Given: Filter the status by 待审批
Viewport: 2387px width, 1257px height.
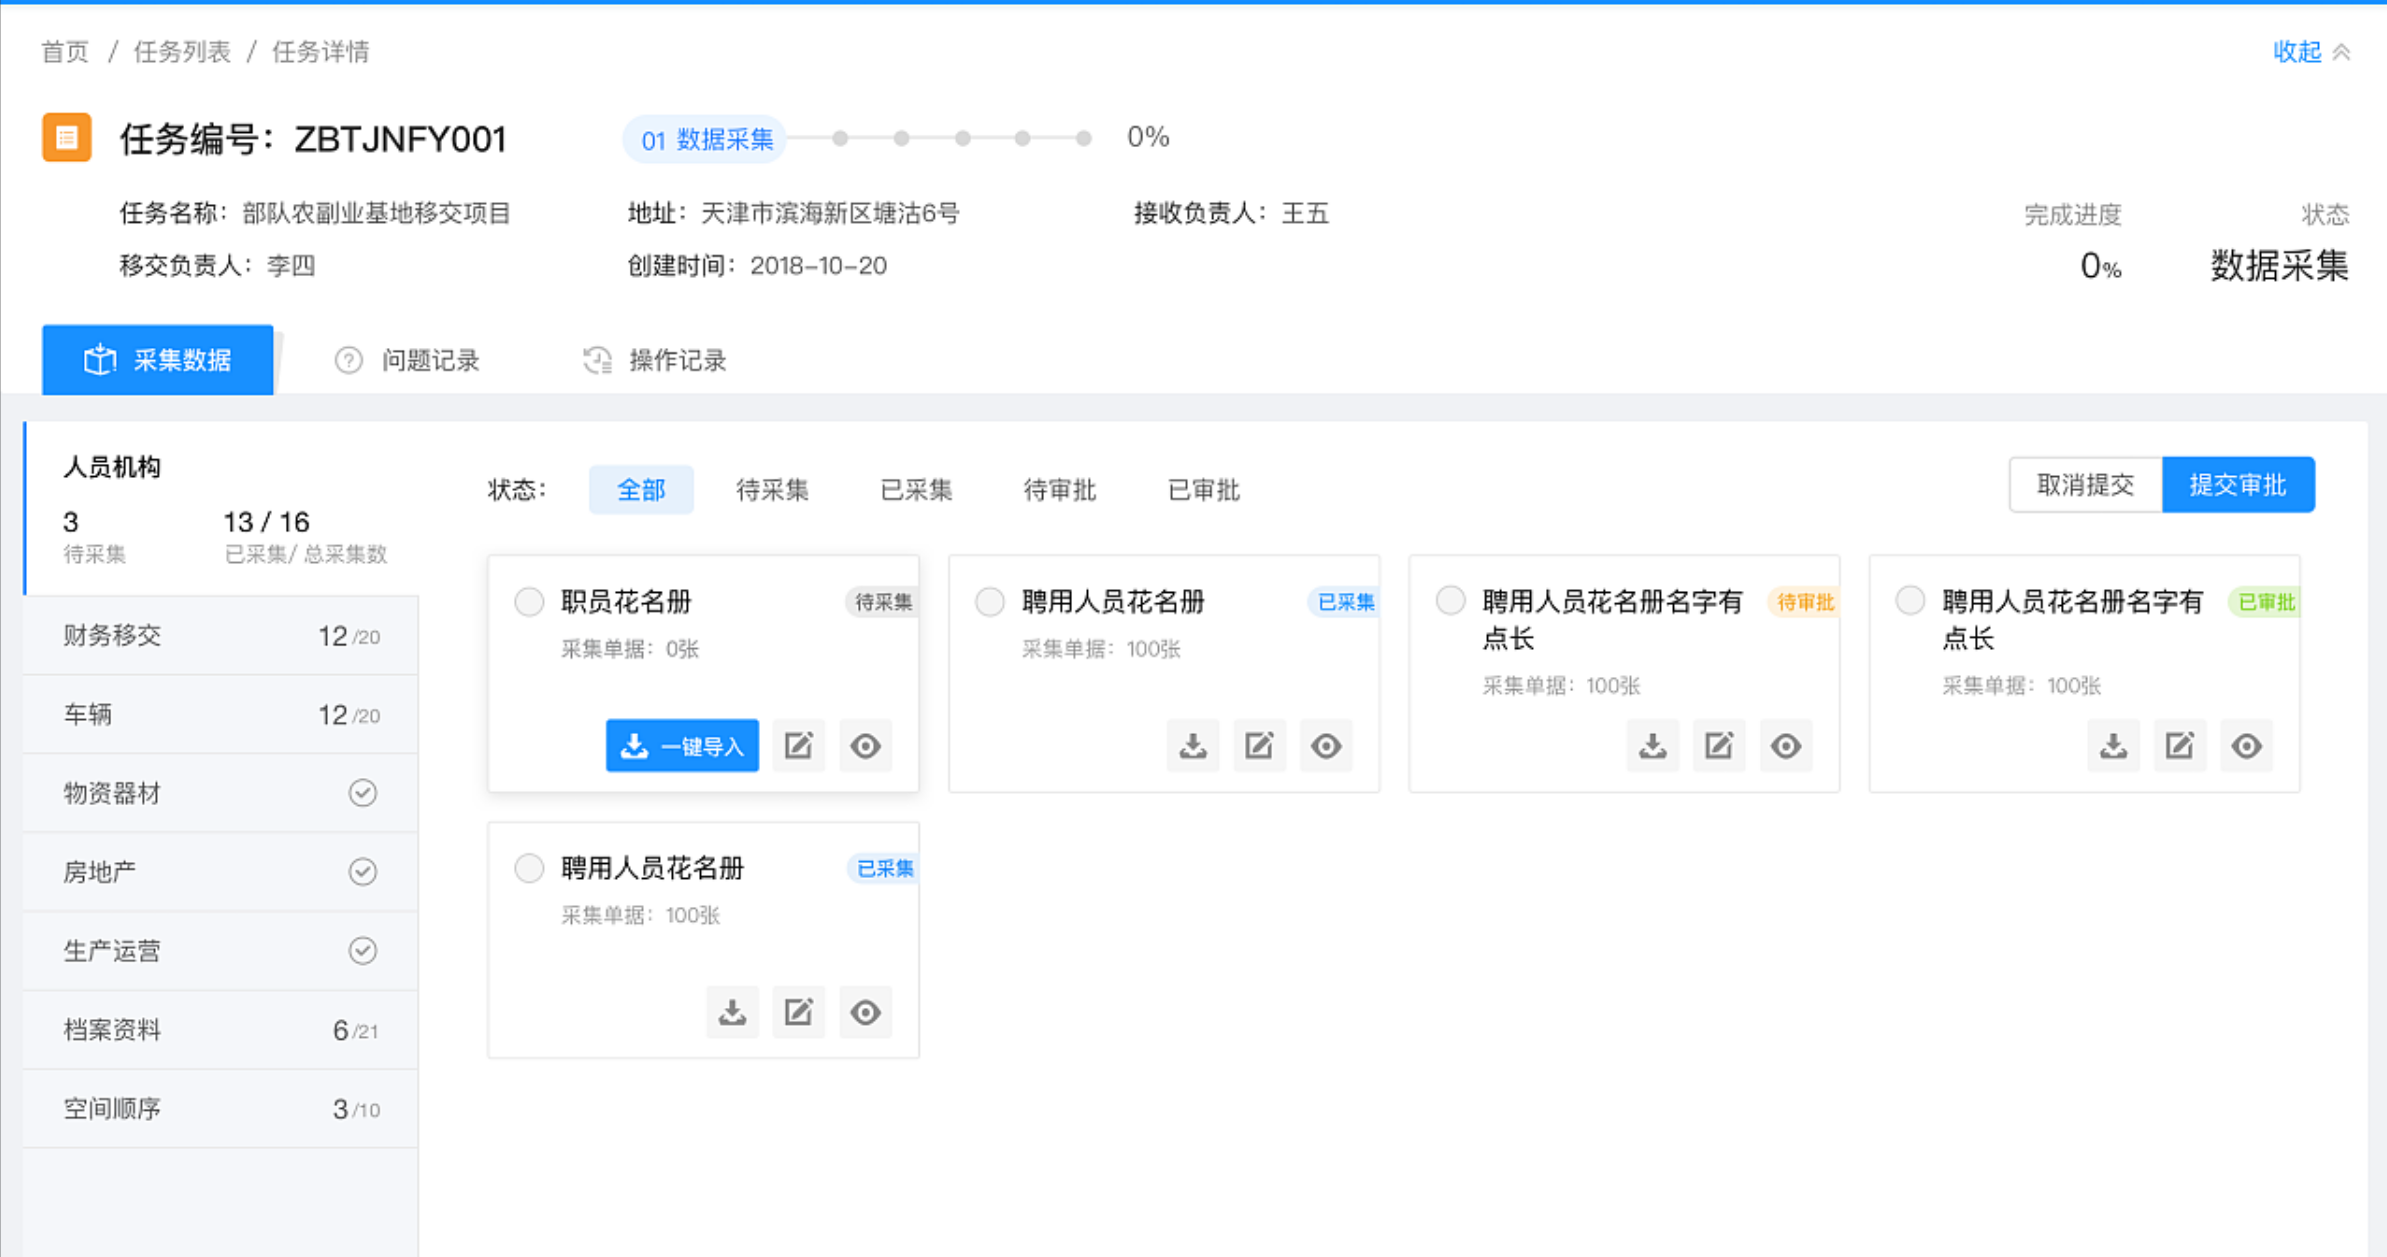Looking at the screenshot, I should (x=1060, y=490).
